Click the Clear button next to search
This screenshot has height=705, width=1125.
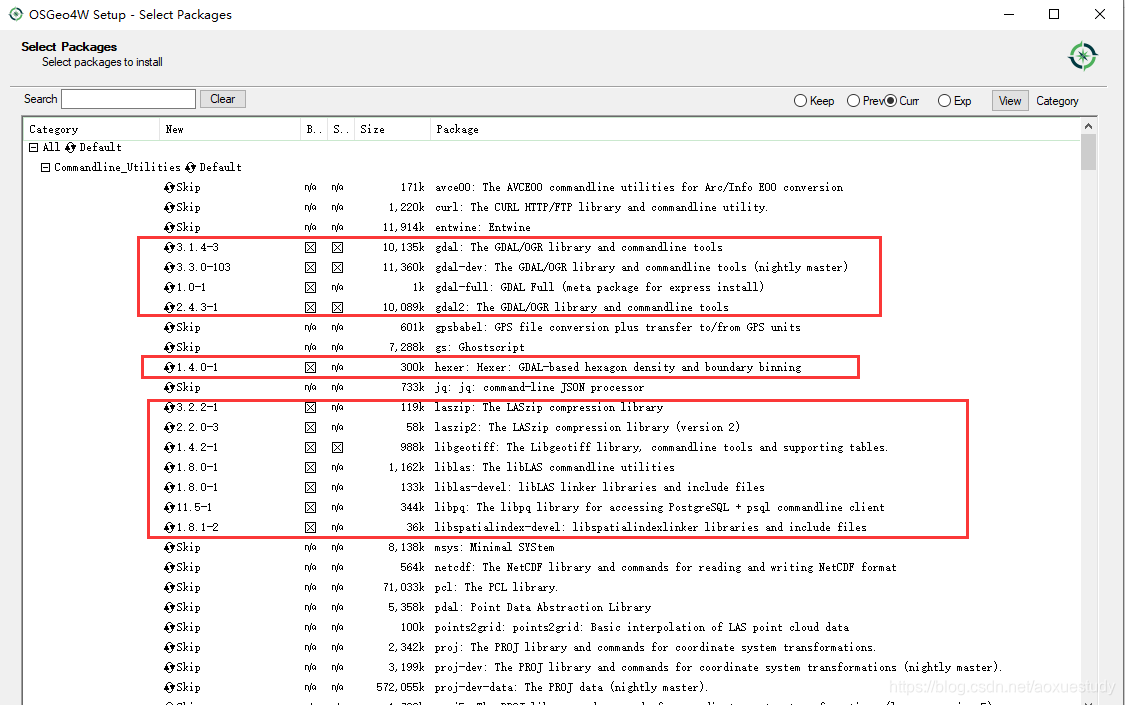(x=222, y=98)
